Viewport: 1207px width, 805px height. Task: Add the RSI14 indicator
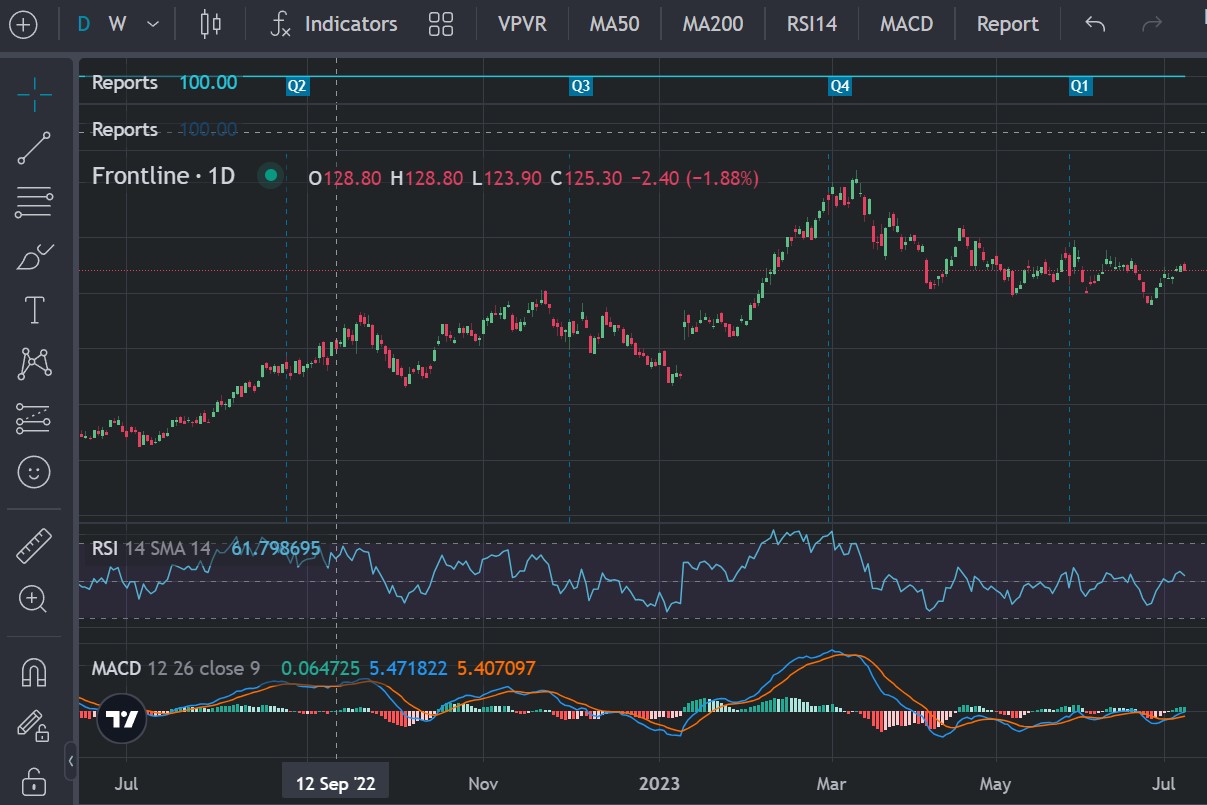point(811,24)
